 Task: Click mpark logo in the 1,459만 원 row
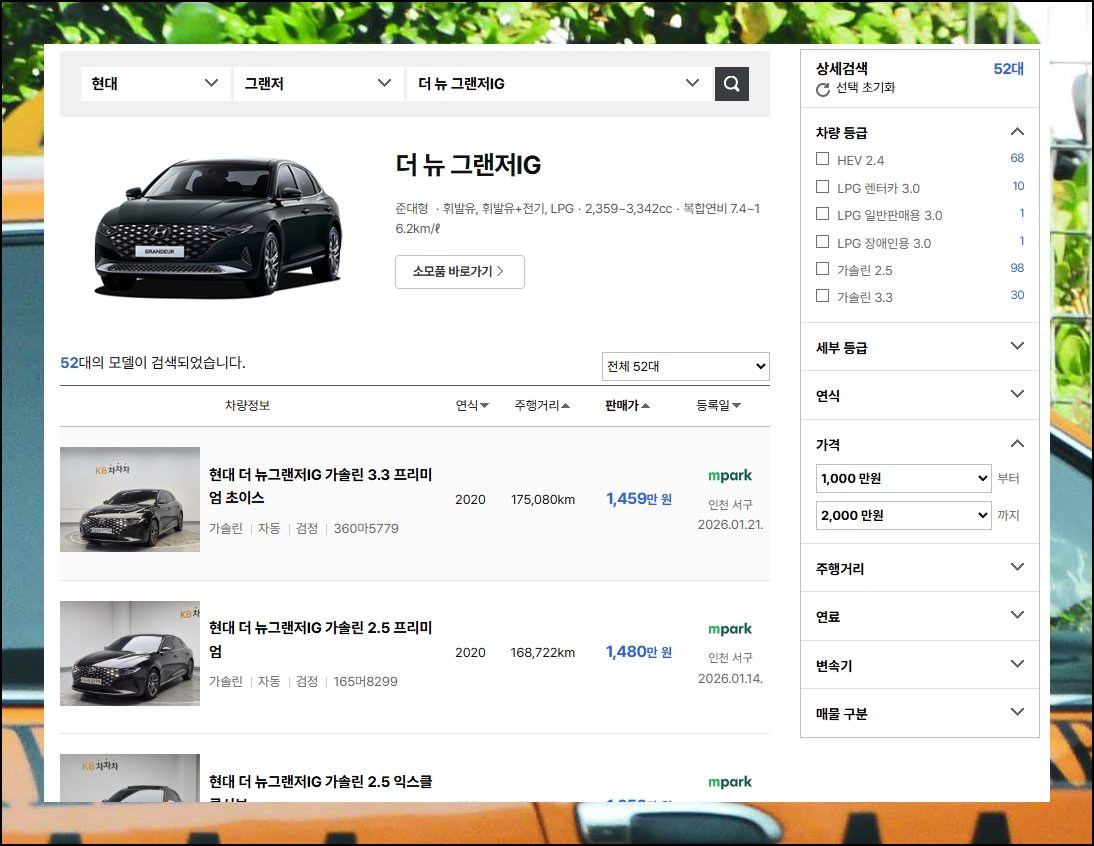coord(730,476)
